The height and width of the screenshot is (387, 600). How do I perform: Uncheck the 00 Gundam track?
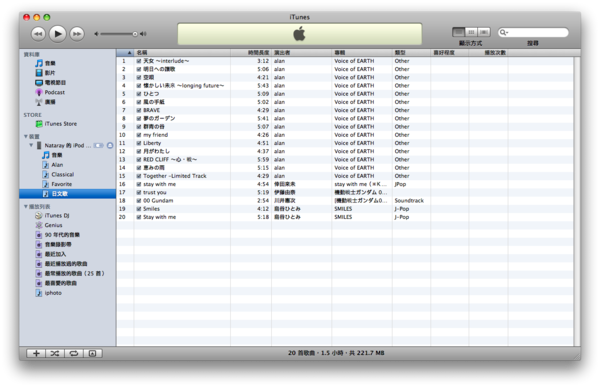point(139,201)
